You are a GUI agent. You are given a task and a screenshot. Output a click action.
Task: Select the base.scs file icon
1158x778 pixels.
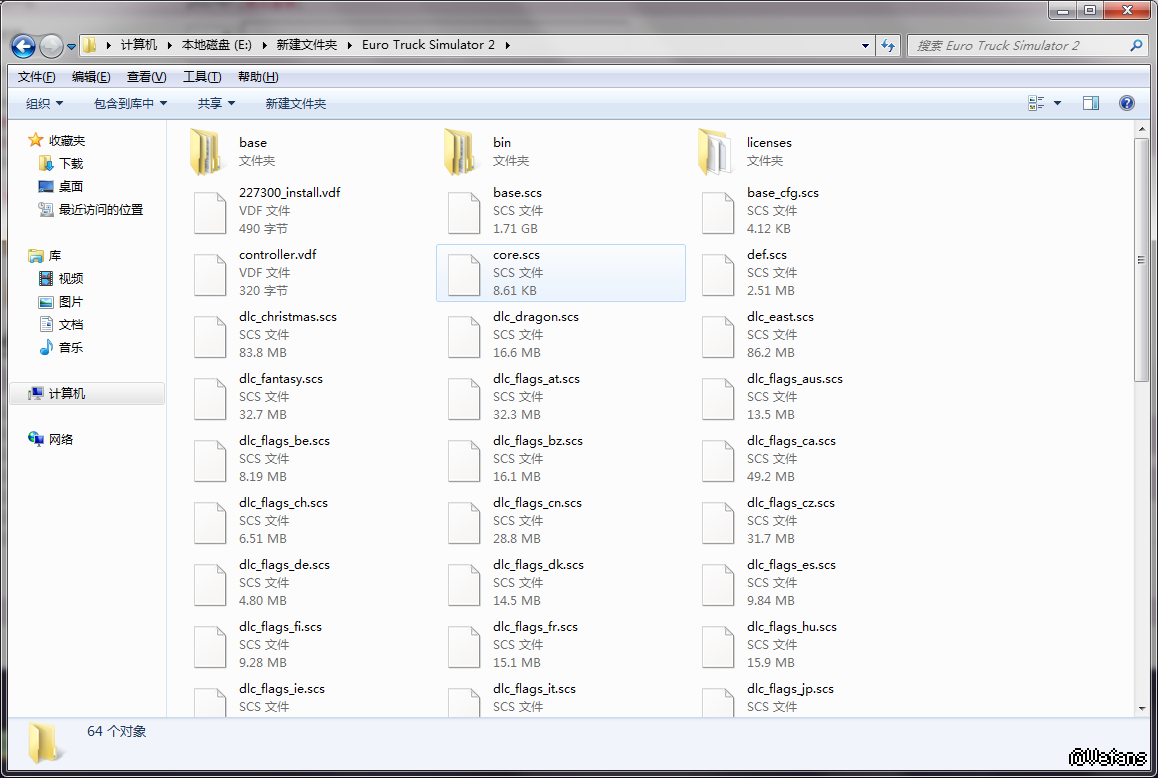pyautogui.click(x=463, y=211)
